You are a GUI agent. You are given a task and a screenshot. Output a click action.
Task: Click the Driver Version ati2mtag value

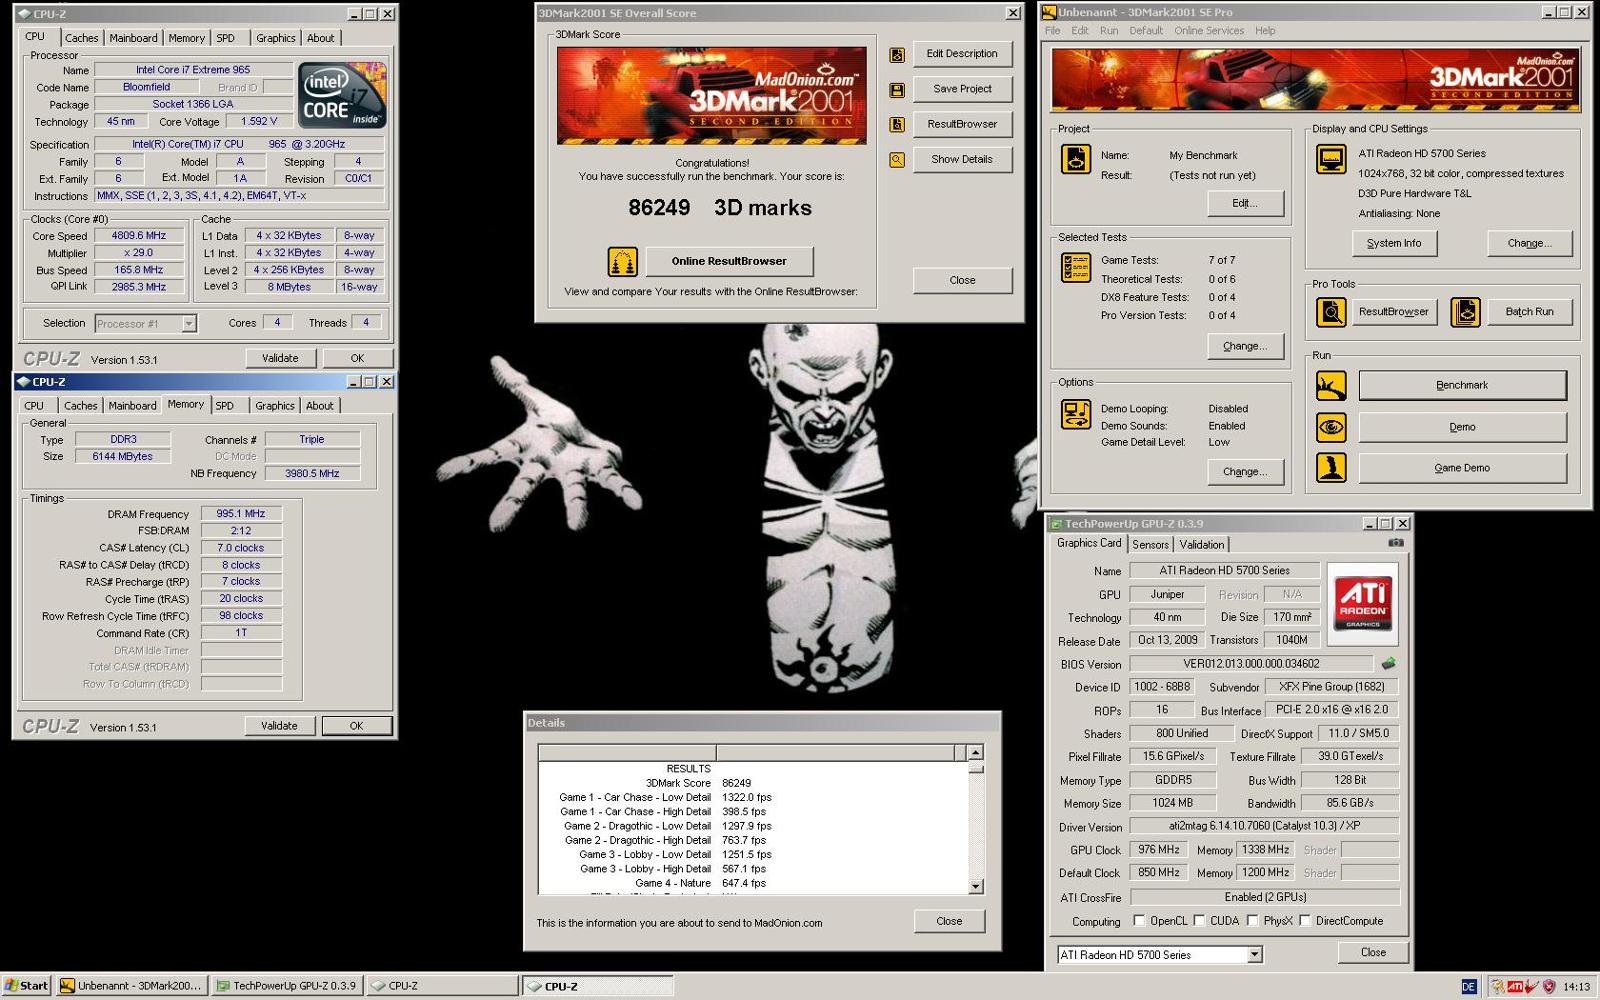coord(1265,827)
